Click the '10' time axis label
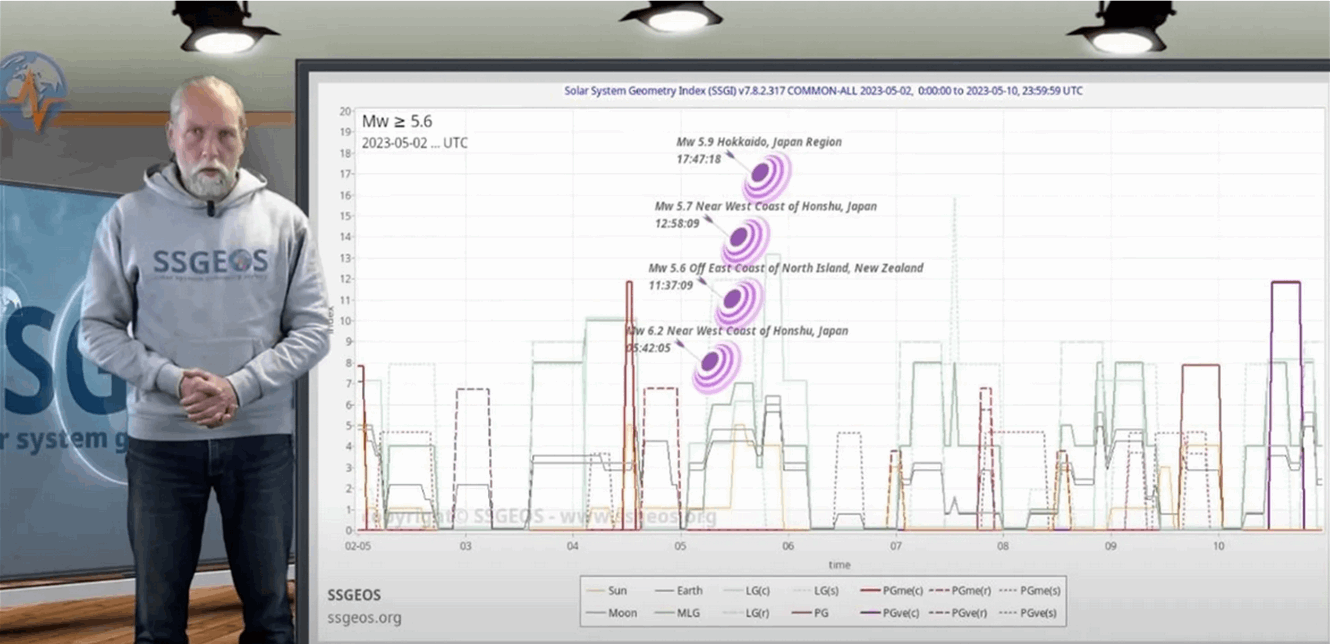 [x=1218, y=547]
